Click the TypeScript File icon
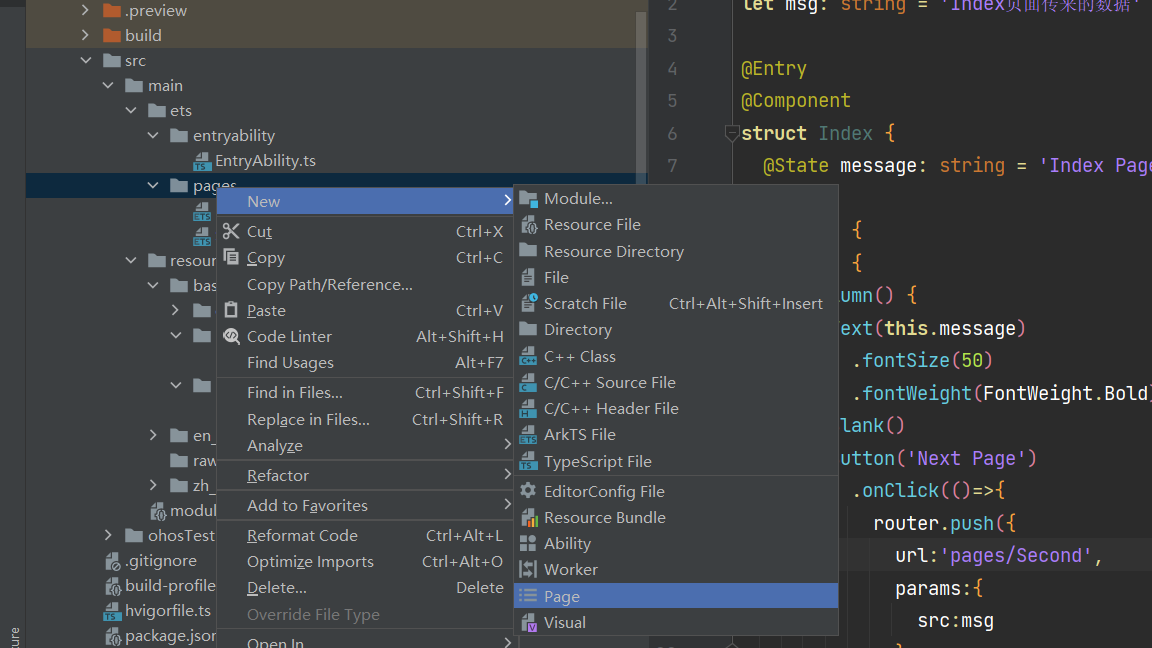1152x648 pixels. pyautogui.click(x=528, y=461)
